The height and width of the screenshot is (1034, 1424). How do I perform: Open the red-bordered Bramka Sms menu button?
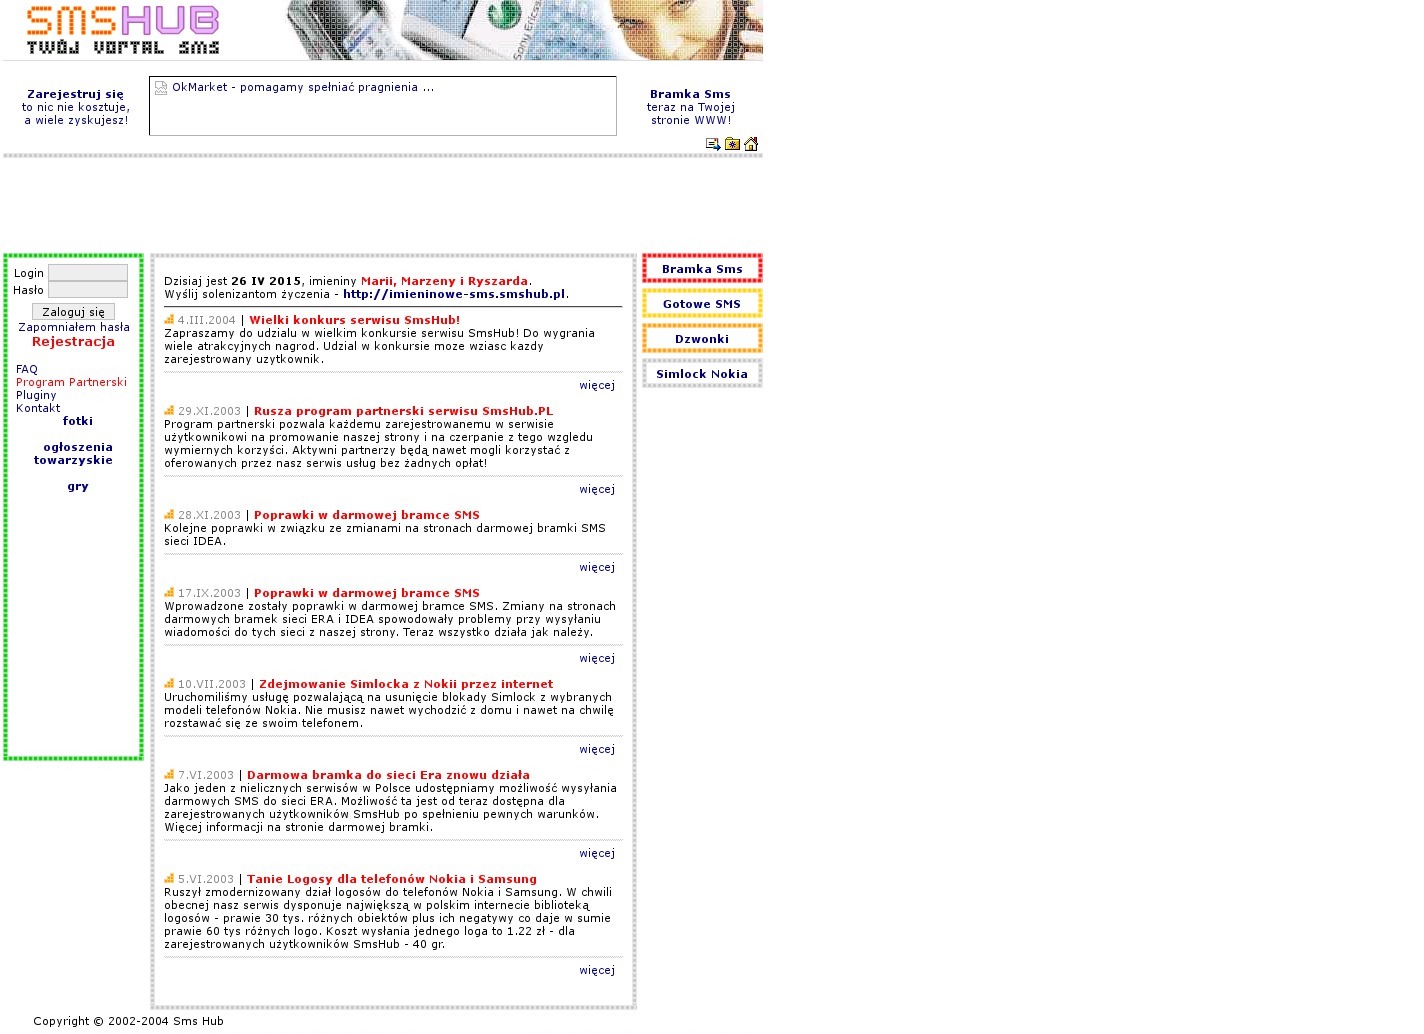click(x=702, y=269)
